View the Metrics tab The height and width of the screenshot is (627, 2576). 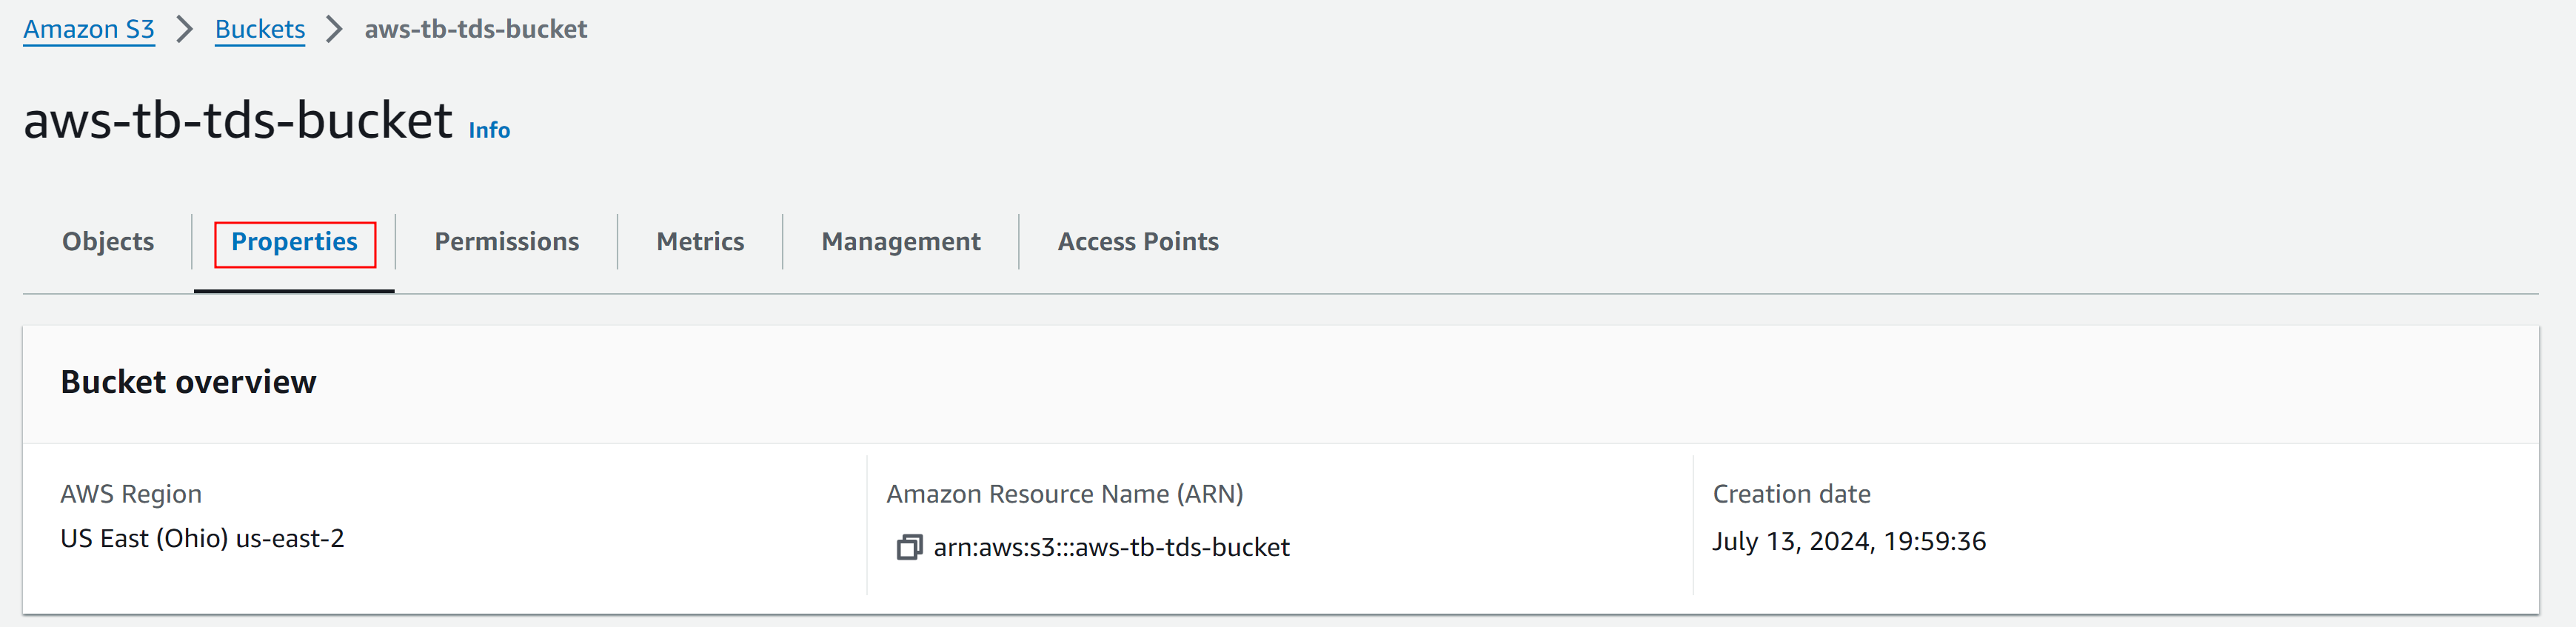pyautogui.click(x=700, y=242)
